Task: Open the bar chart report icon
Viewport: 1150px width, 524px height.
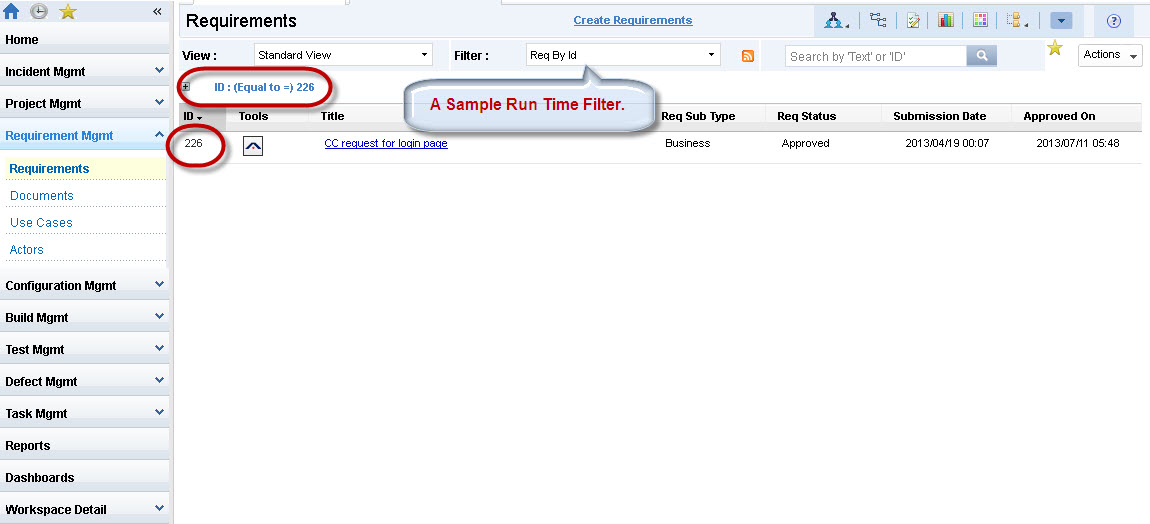Action: coord(945,20)
